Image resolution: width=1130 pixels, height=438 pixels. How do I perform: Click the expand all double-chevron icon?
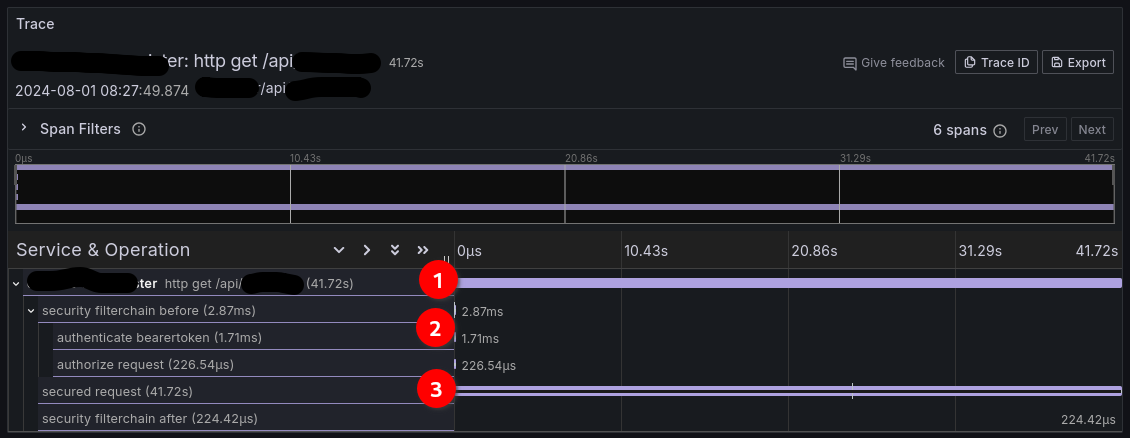point(395,250)
